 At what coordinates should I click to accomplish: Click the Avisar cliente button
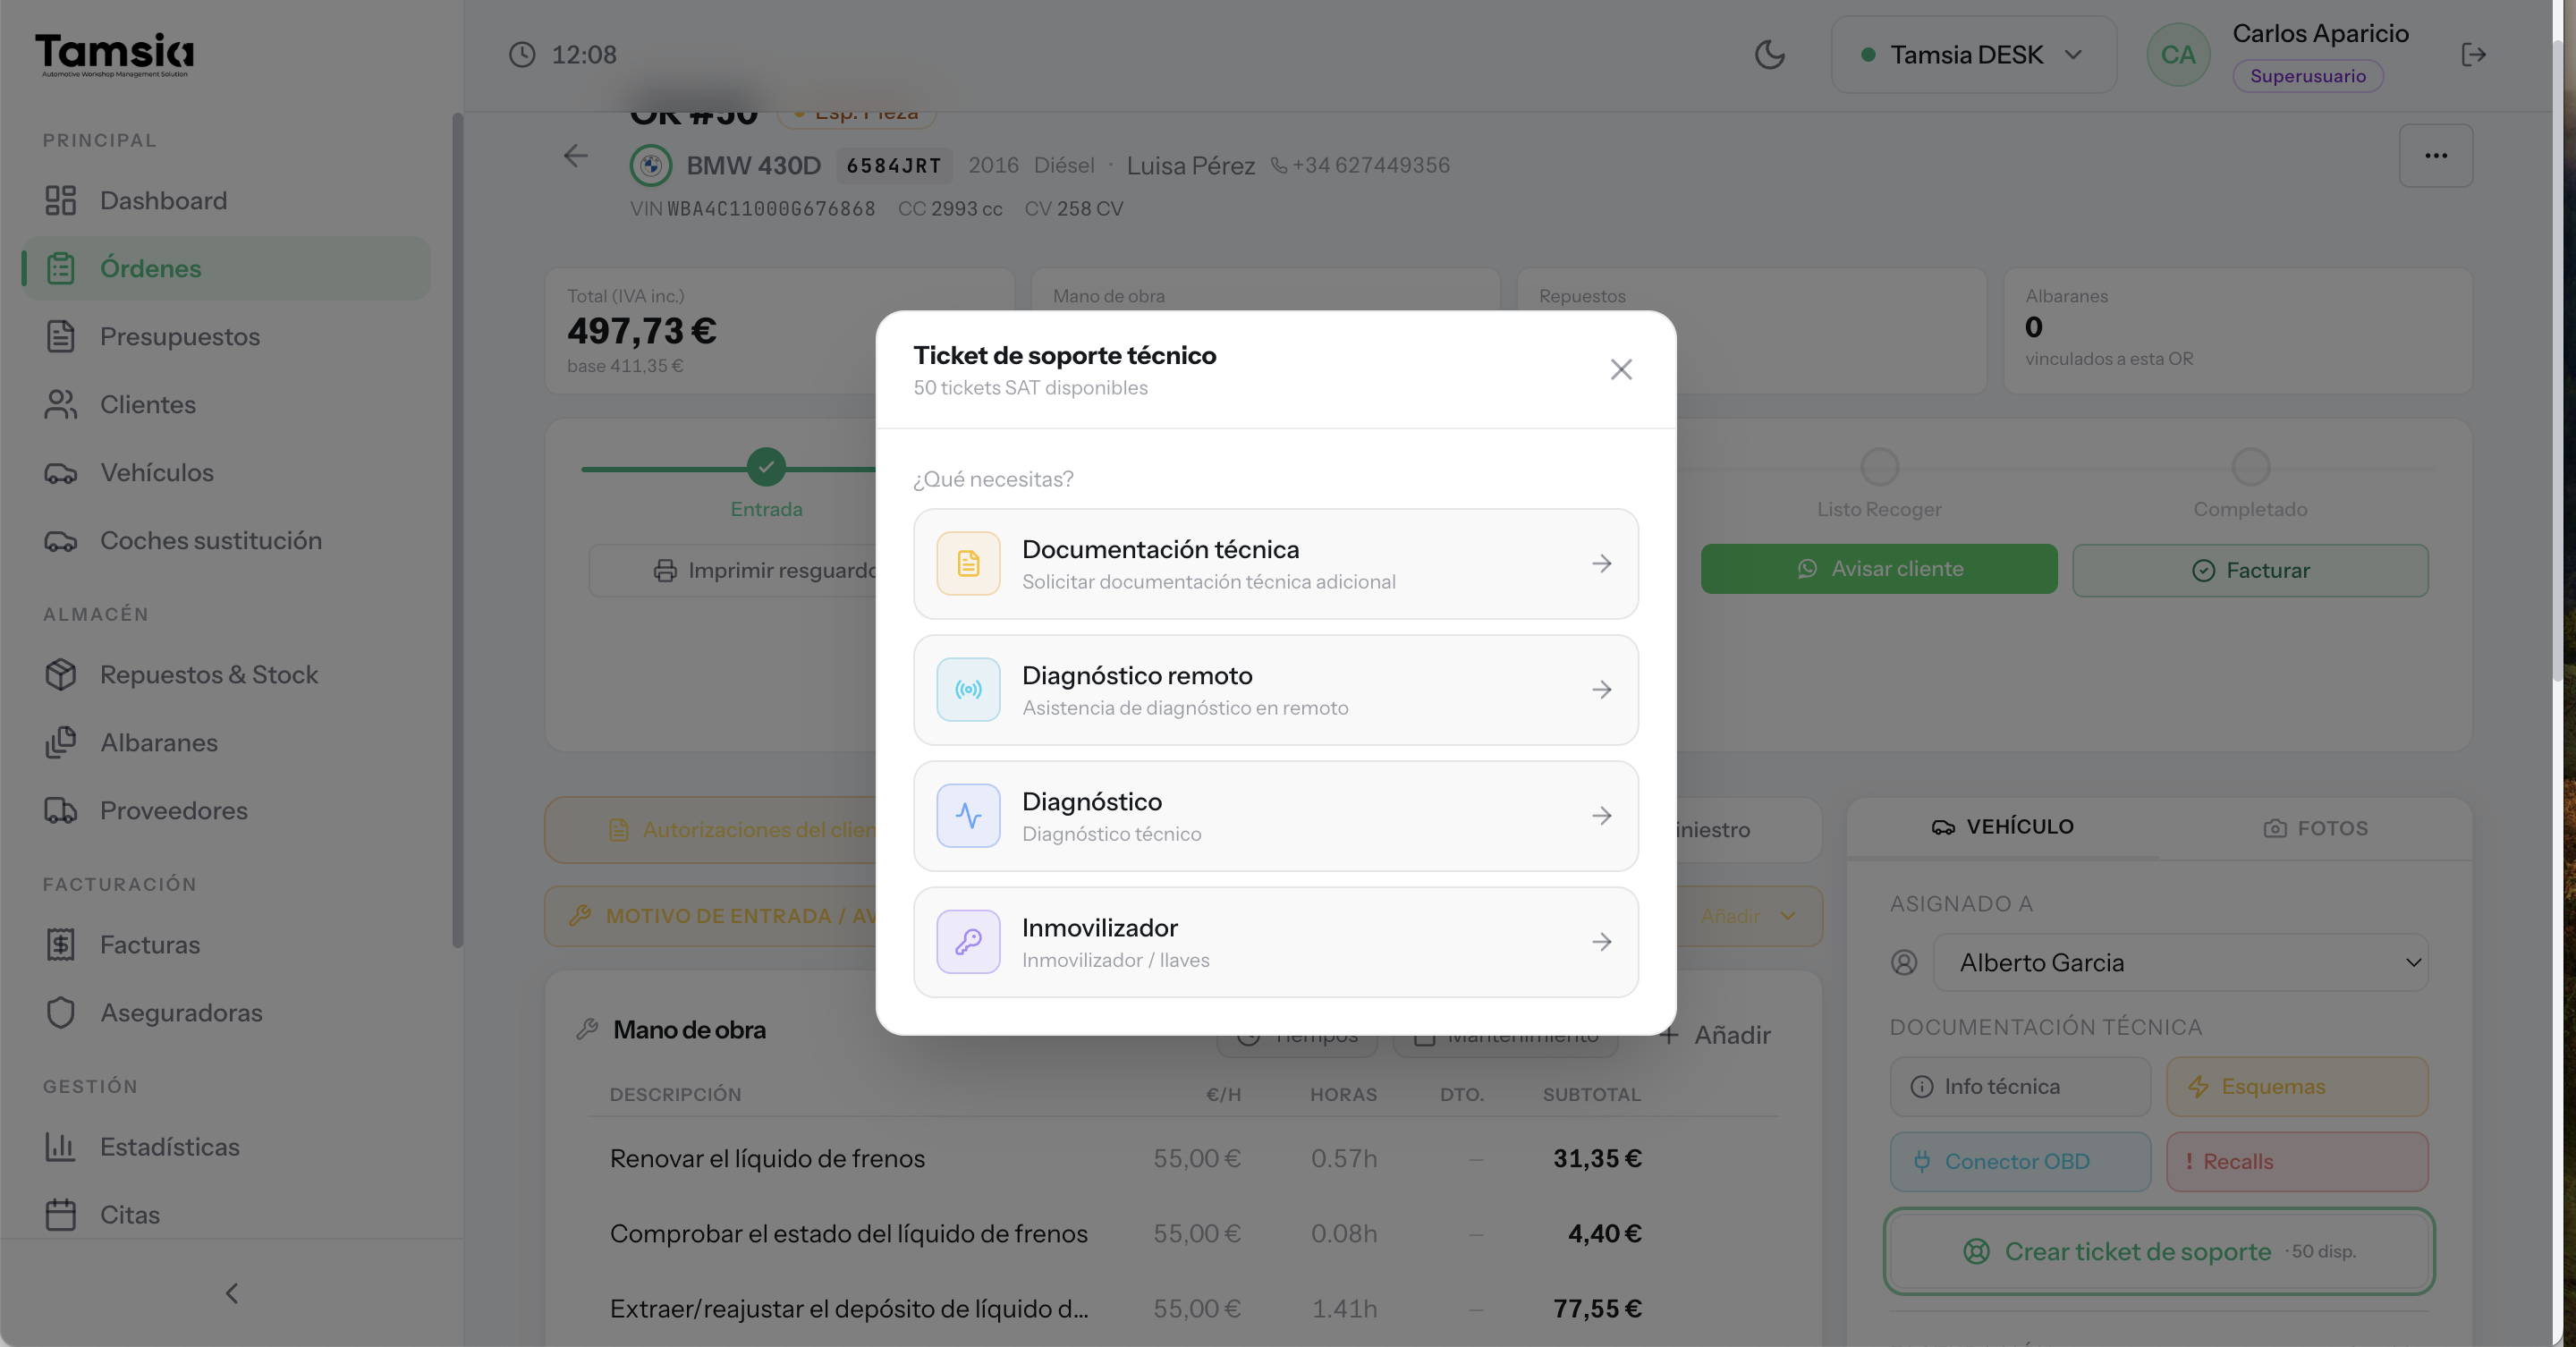point(1879,569)
